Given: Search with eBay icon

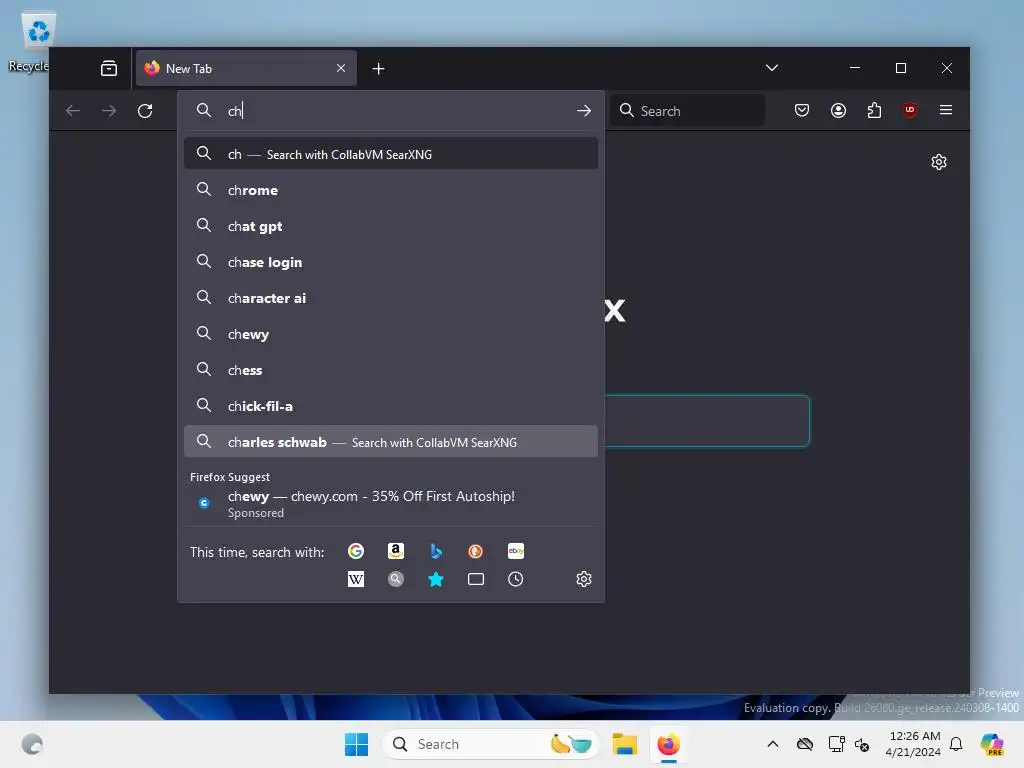Looking at the screenshot, I should [x=516, y=551].
